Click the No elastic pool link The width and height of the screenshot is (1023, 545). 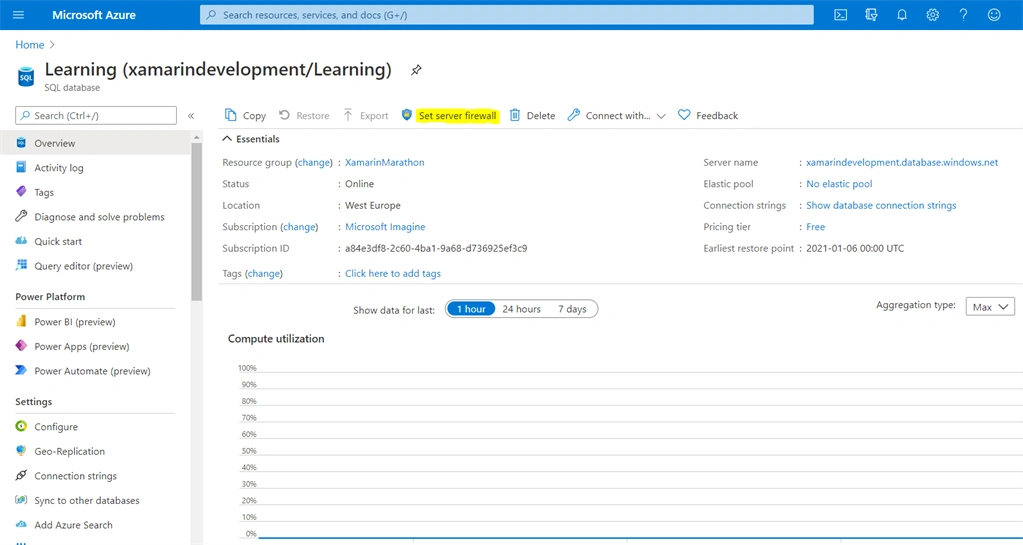(x=839, y=184)
